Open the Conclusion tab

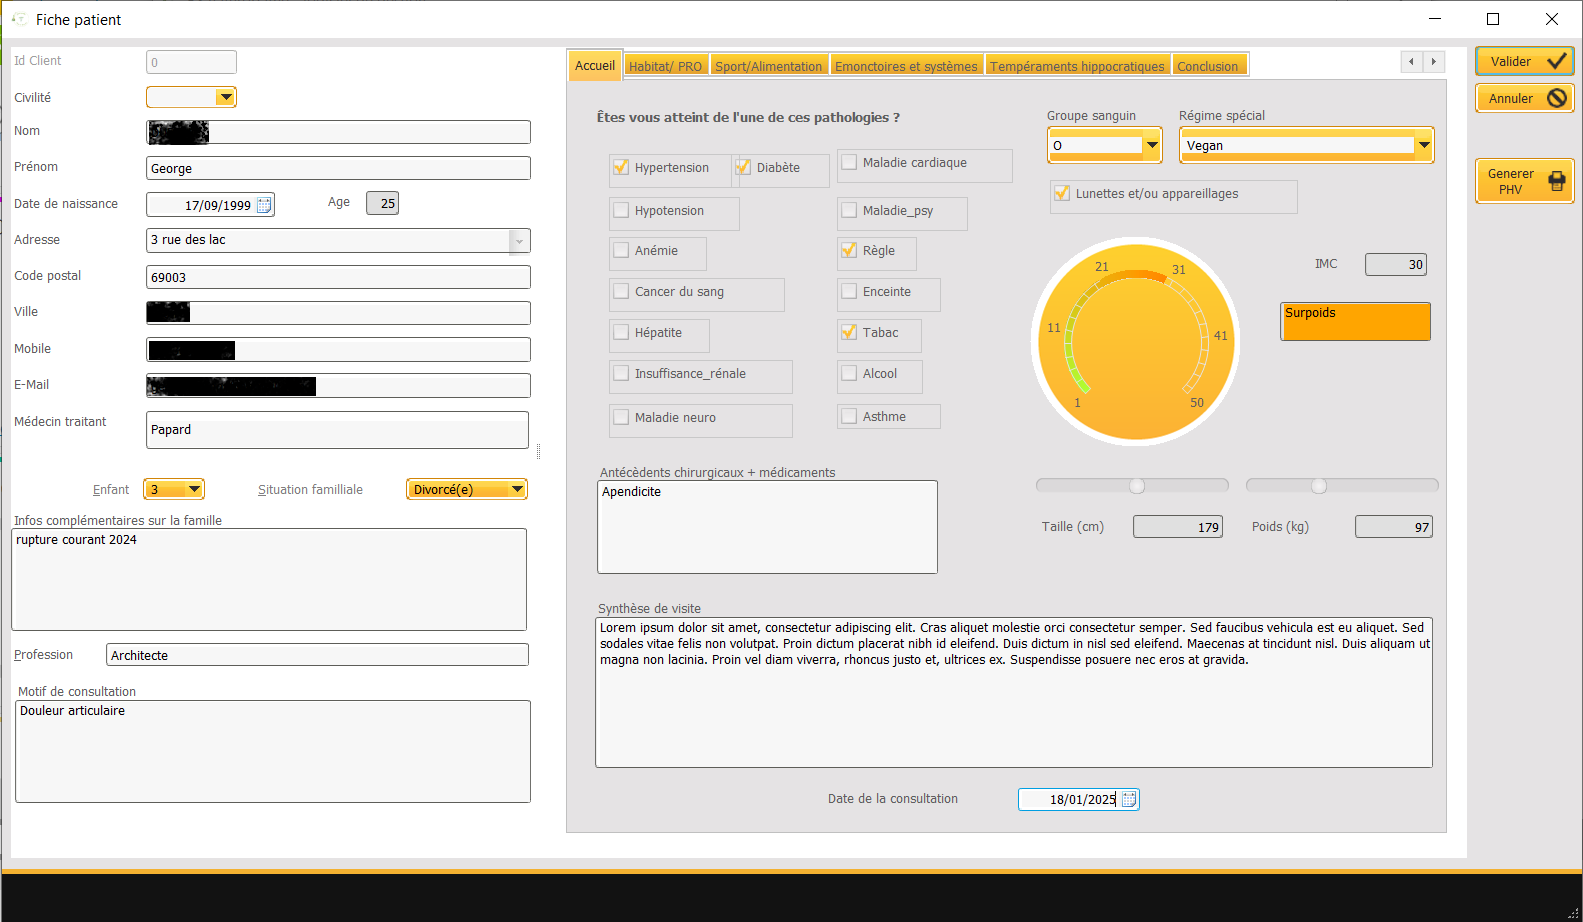pos(1207,66)
